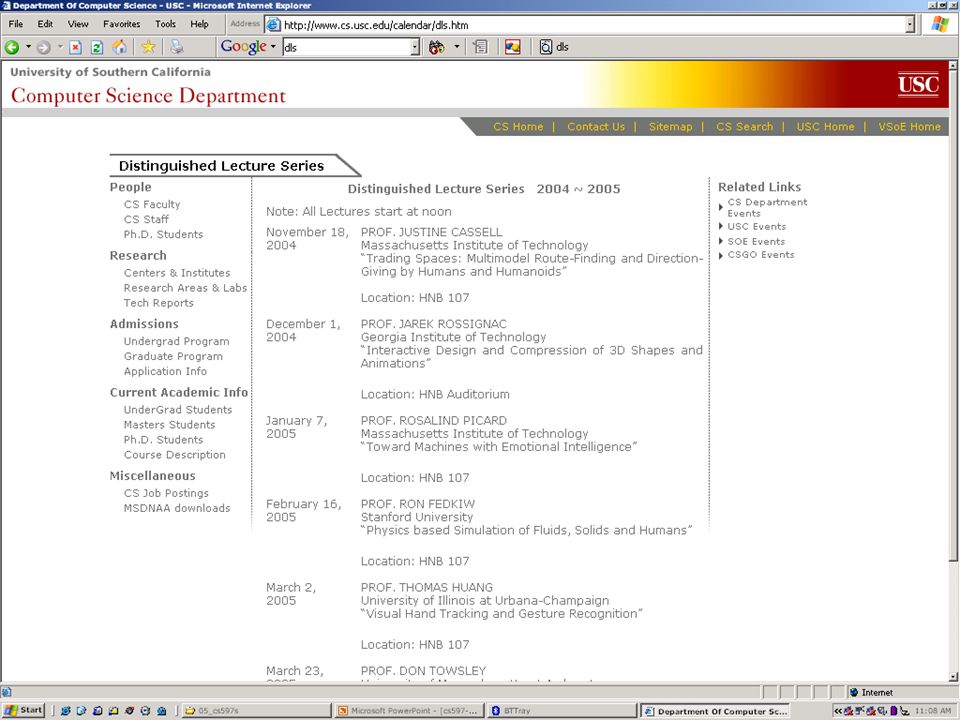Print the page with printer icon
The image size is (960, 720).
click(x=176, y=47)
